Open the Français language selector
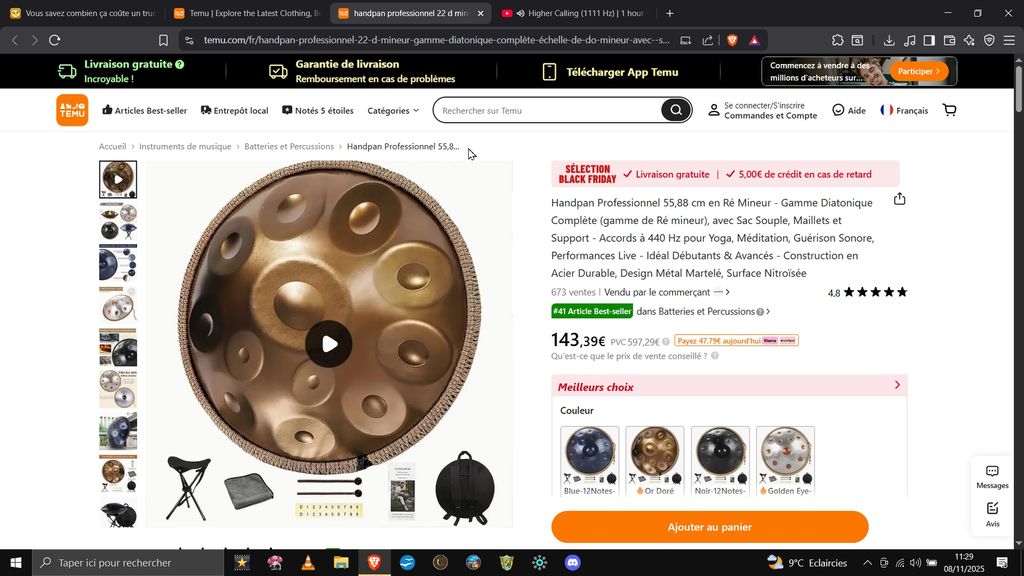 904,110
